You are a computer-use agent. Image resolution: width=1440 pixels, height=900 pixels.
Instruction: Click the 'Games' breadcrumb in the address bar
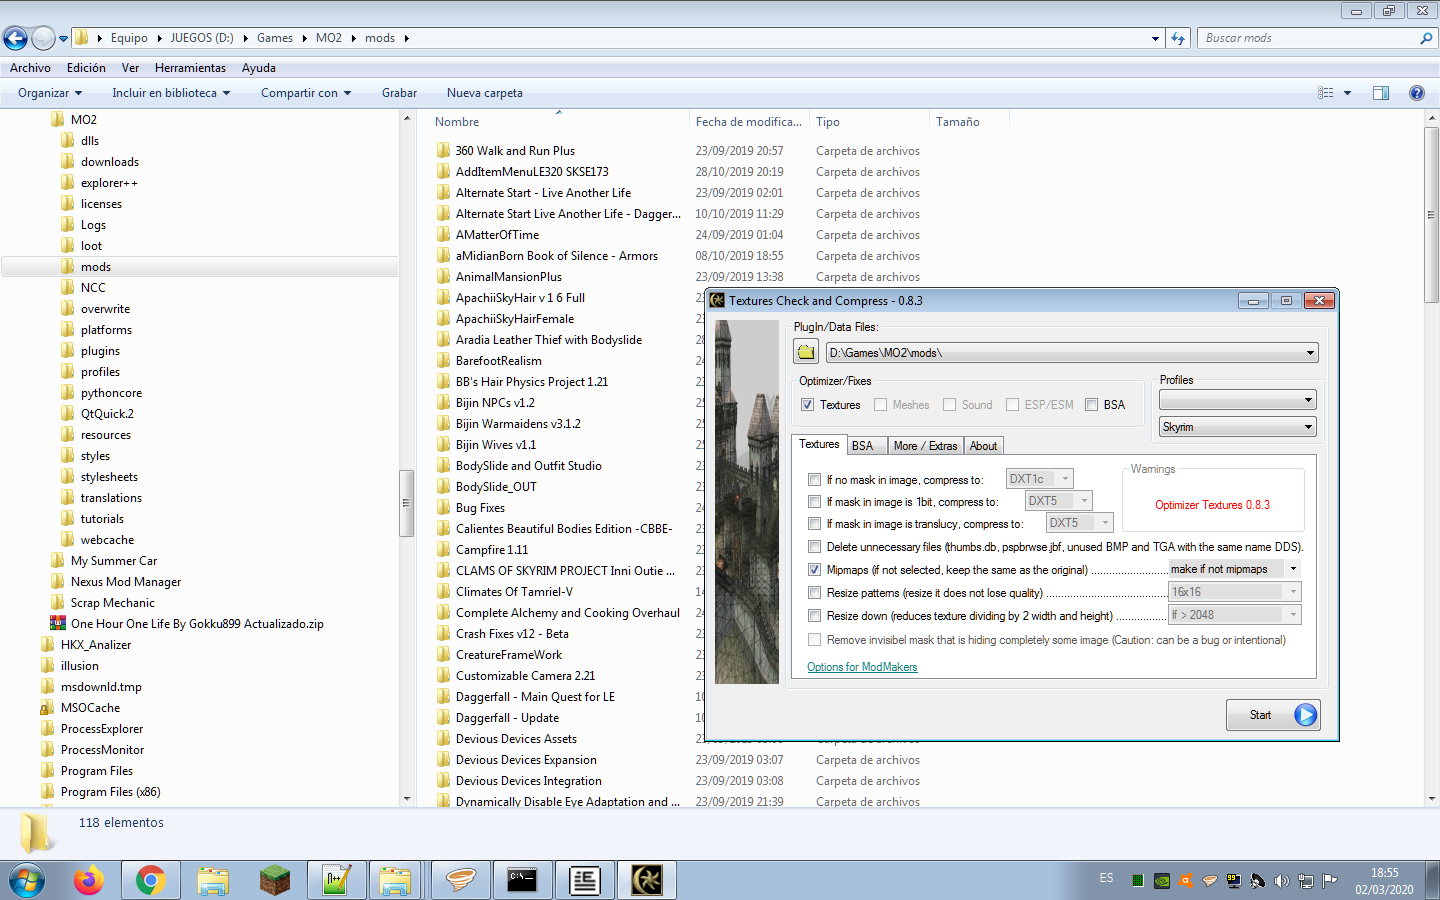tap(275, 38)
